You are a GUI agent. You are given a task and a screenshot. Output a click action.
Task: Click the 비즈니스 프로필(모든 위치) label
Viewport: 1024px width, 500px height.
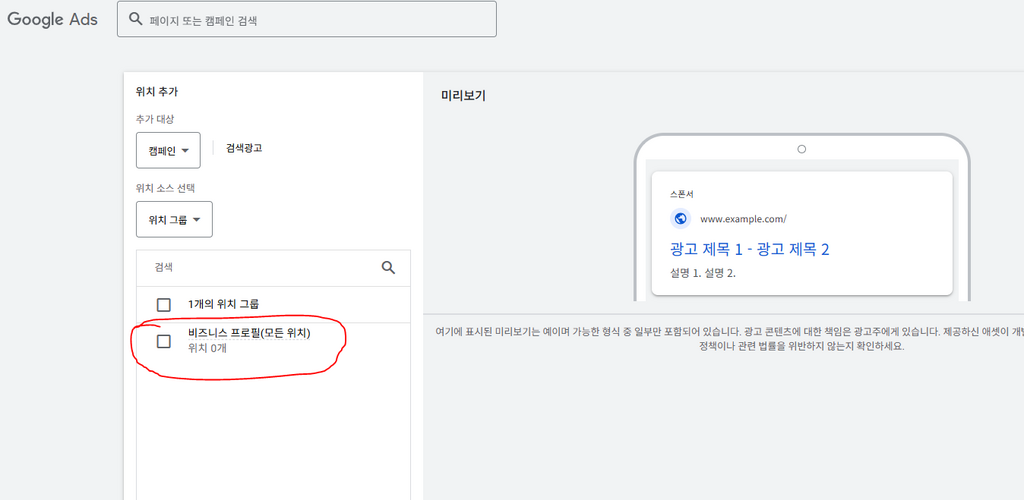249,334
